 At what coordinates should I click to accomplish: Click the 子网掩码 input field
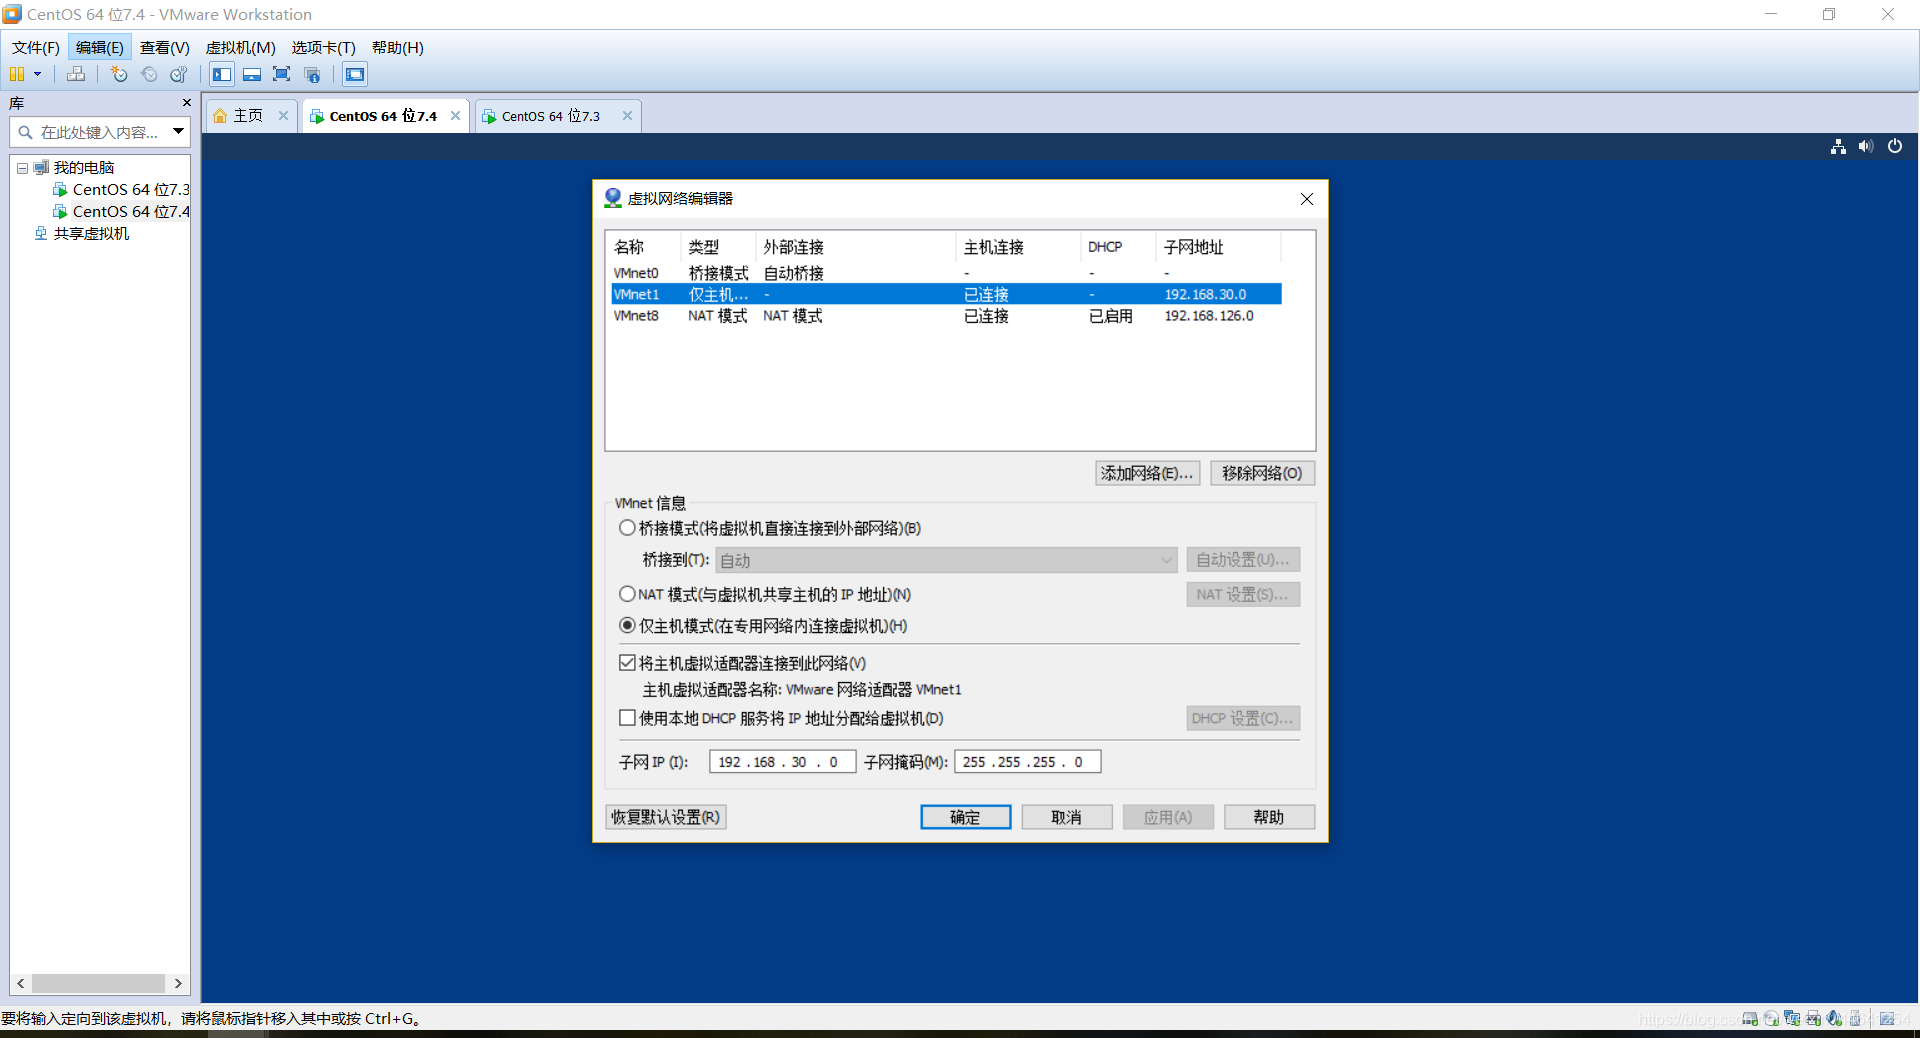point(1028,762)
